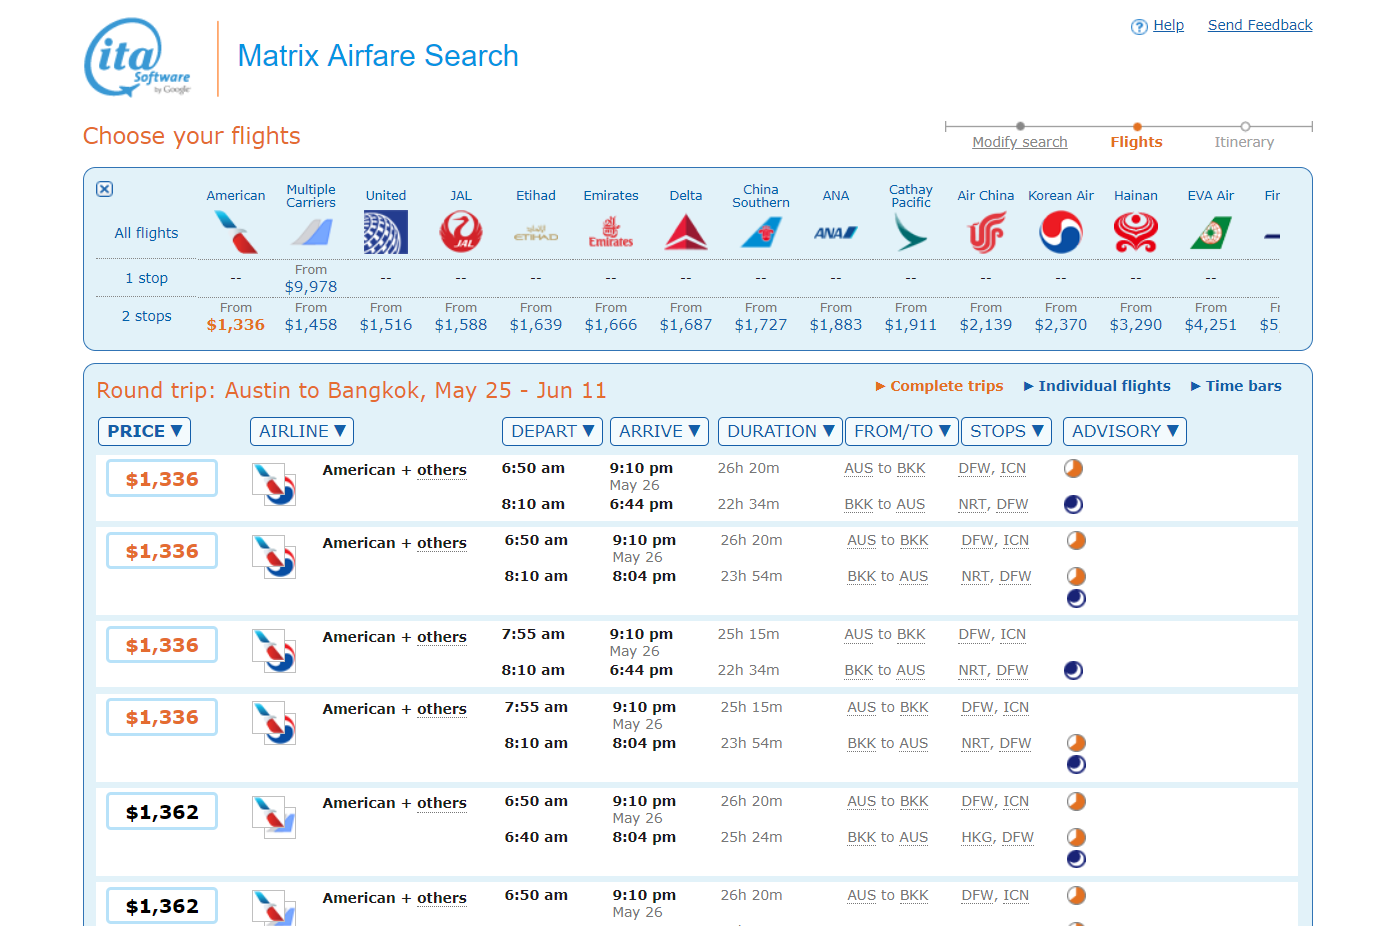
Task: Open the ARRIVE filter dropdown
Action: pos(659,431)
